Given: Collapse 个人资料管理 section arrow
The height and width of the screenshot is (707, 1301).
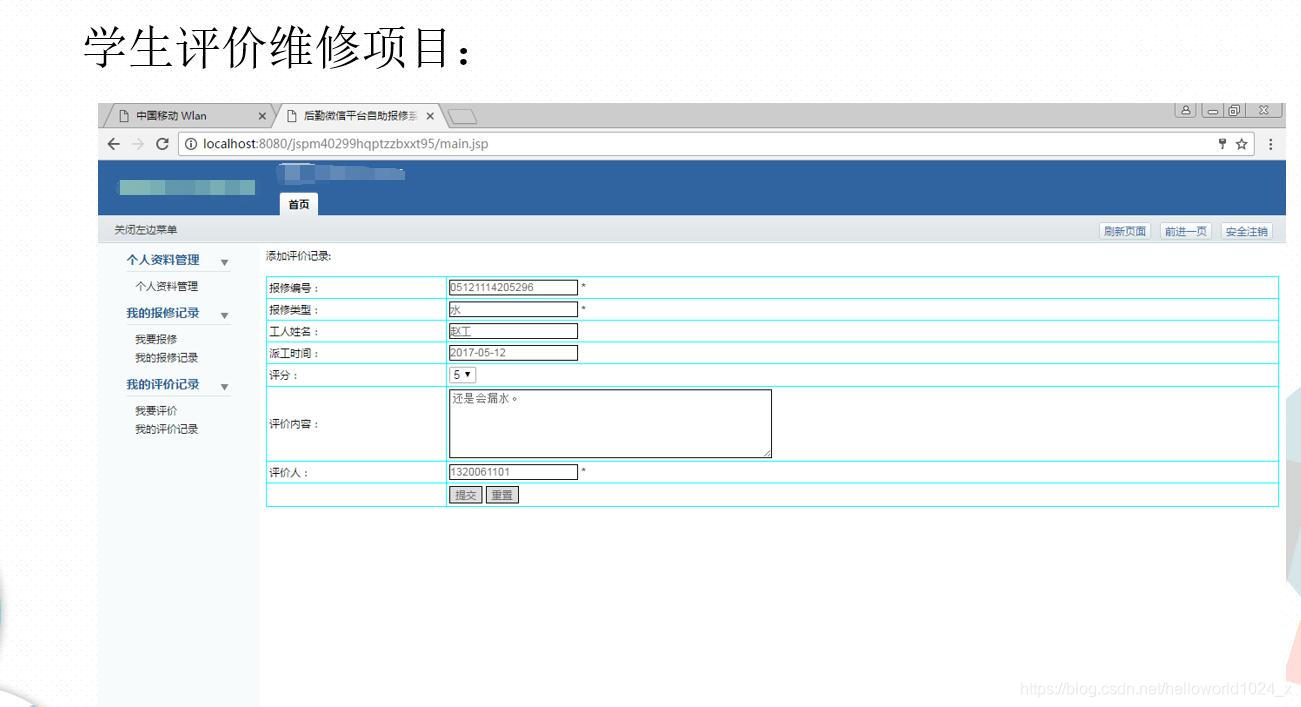Looking at the screenshot, I should pos(224,262).
